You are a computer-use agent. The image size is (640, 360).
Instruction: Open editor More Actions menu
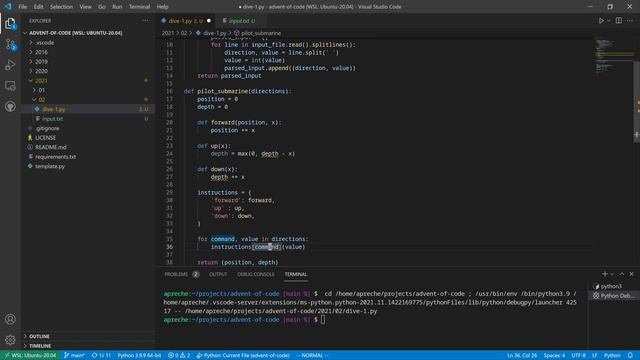pos(630,21)
